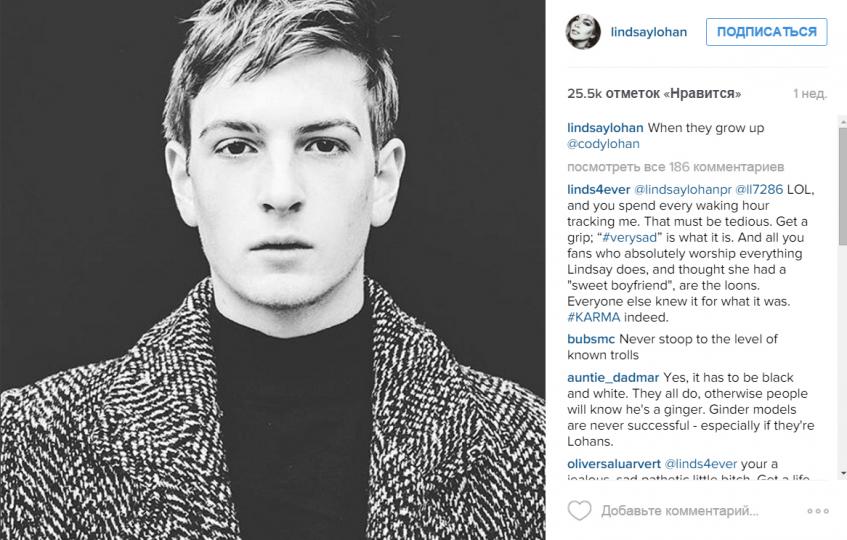847x540 pixels.
Task: Click the @lindsaylohanpr mention
Action: pos(682,190)
